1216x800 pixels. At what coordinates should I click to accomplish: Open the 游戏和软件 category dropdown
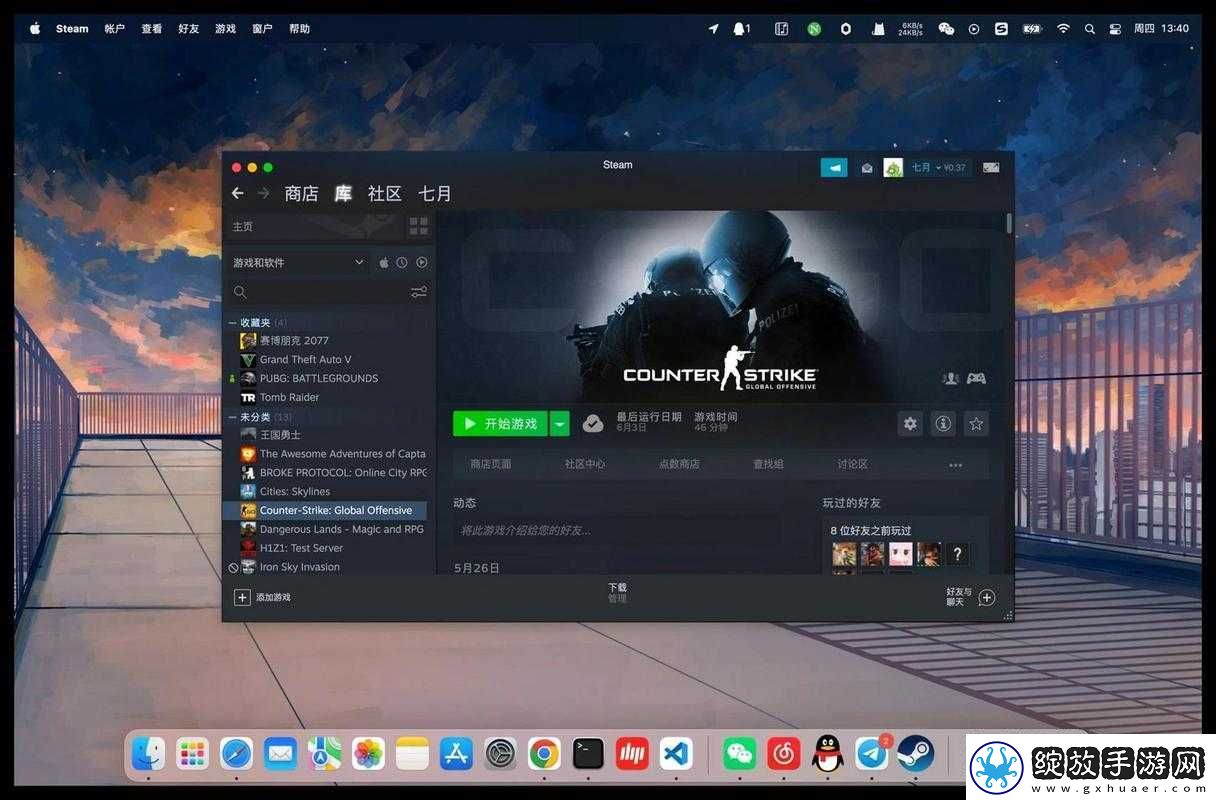[298, 262]
